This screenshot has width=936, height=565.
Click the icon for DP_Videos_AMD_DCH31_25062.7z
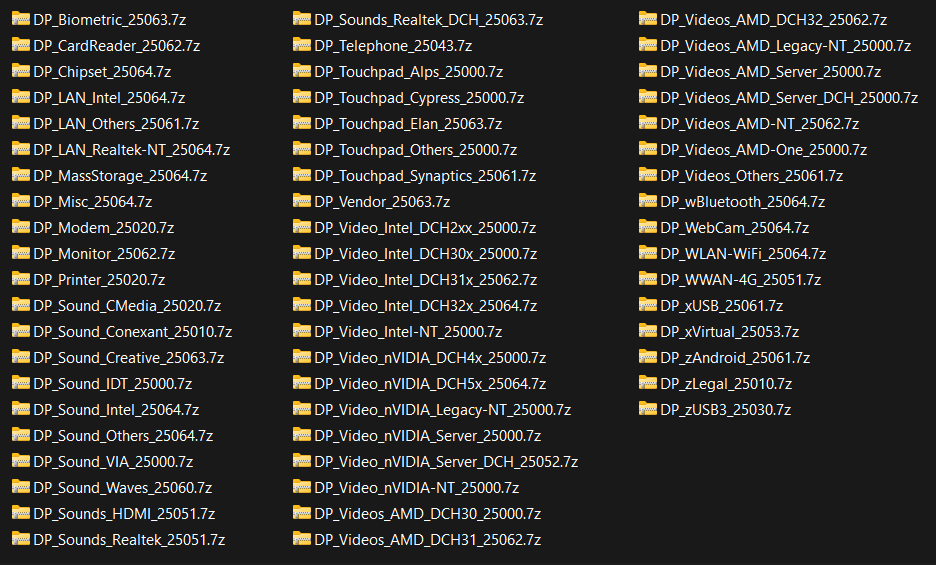(301, 538)
